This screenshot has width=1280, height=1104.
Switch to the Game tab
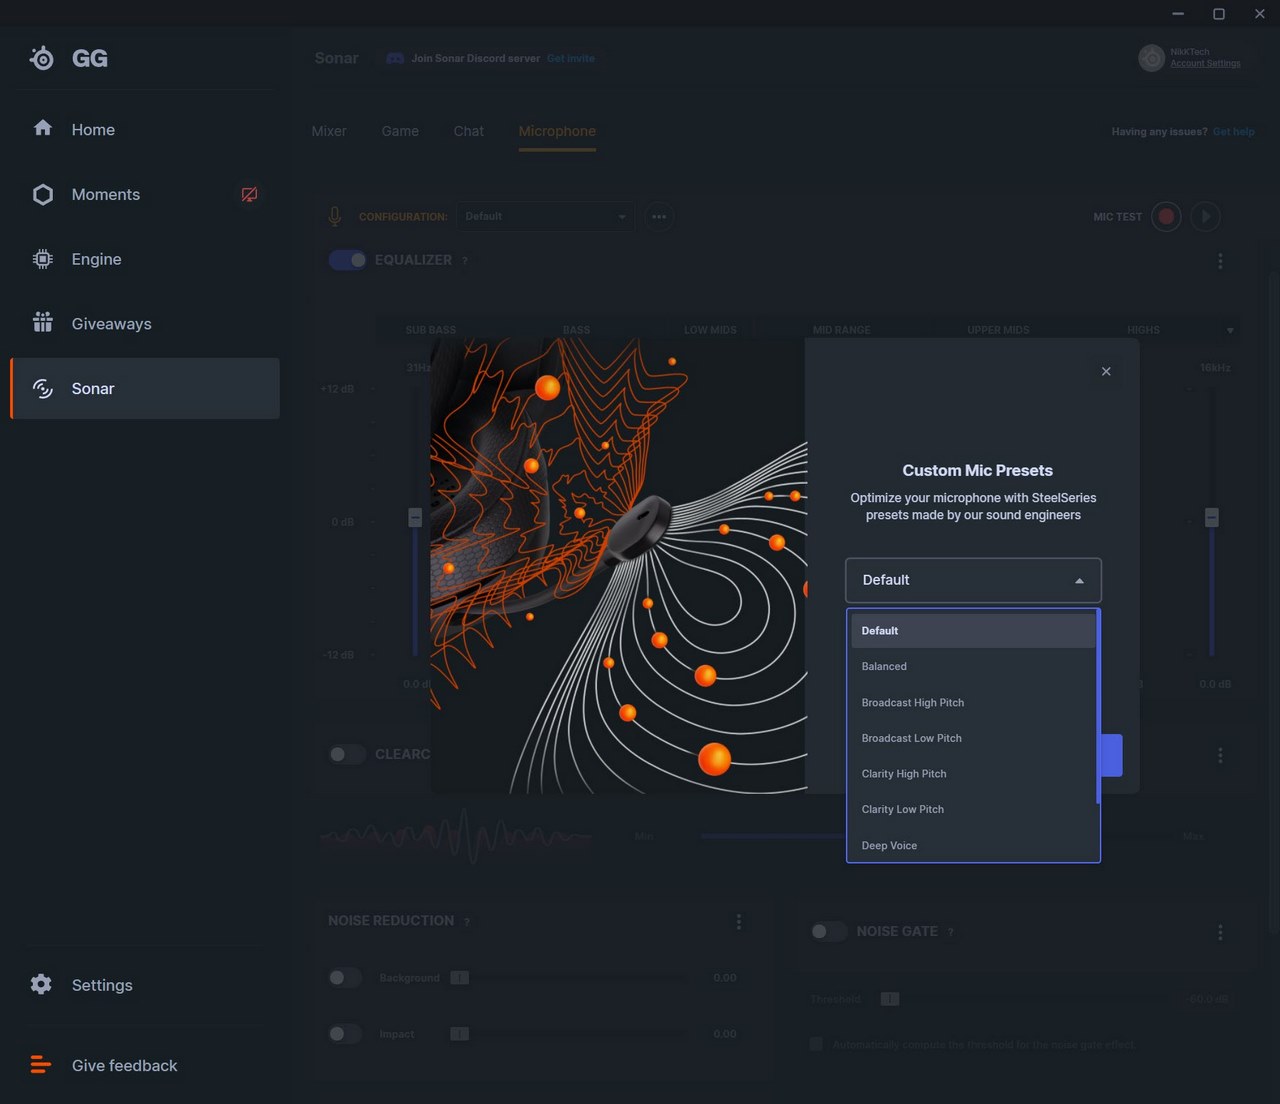tap(400, 131)
